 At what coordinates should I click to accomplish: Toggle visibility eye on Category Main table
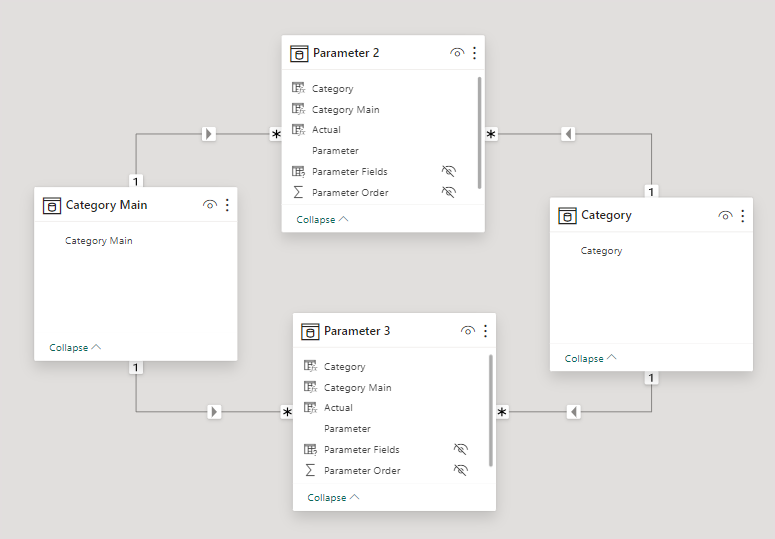click(x=210, y=205)
